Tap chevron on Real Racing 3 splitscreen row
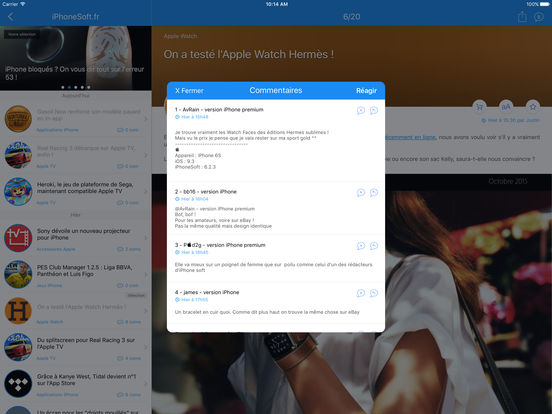The image size is (552, 414). (x=146, y=347)
